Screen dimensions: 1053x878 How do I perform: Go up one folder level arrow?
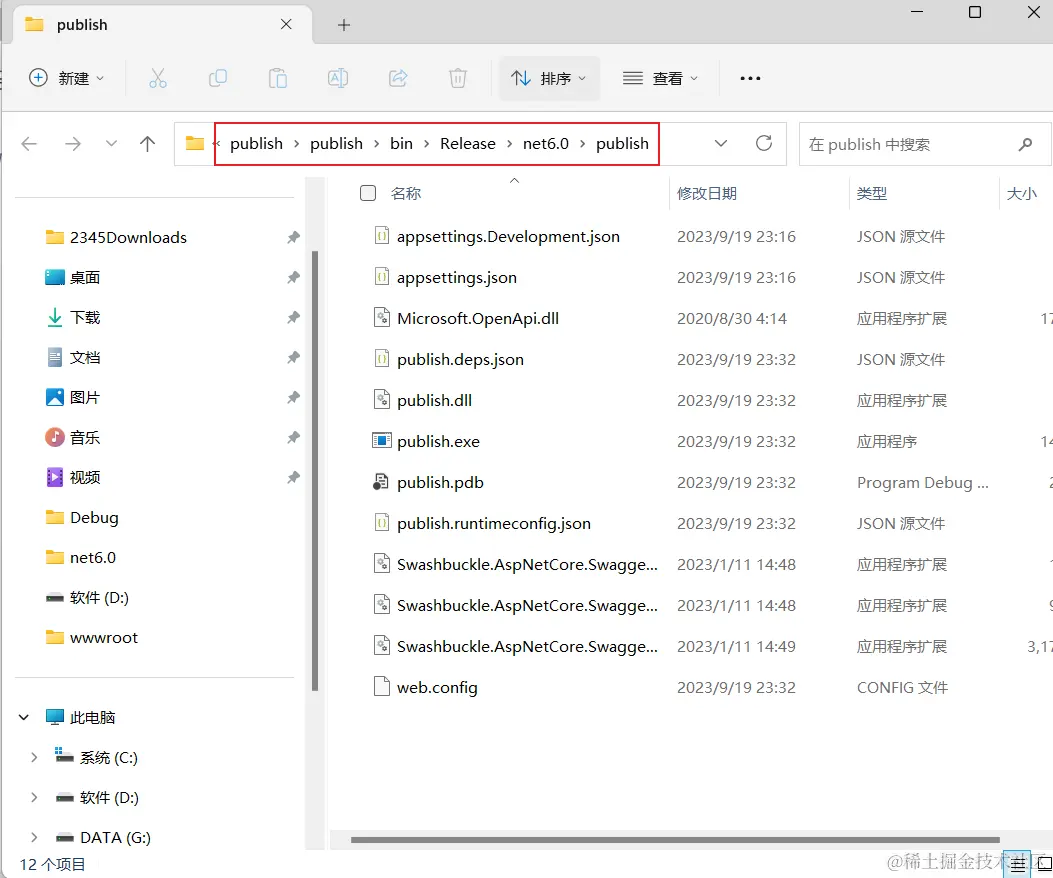(147, 144)
